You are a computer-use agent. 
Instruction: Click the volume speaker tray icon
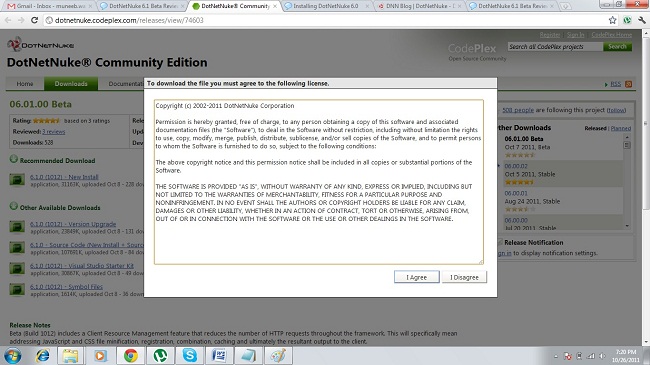pyautogui.click(x=601, y=356)
